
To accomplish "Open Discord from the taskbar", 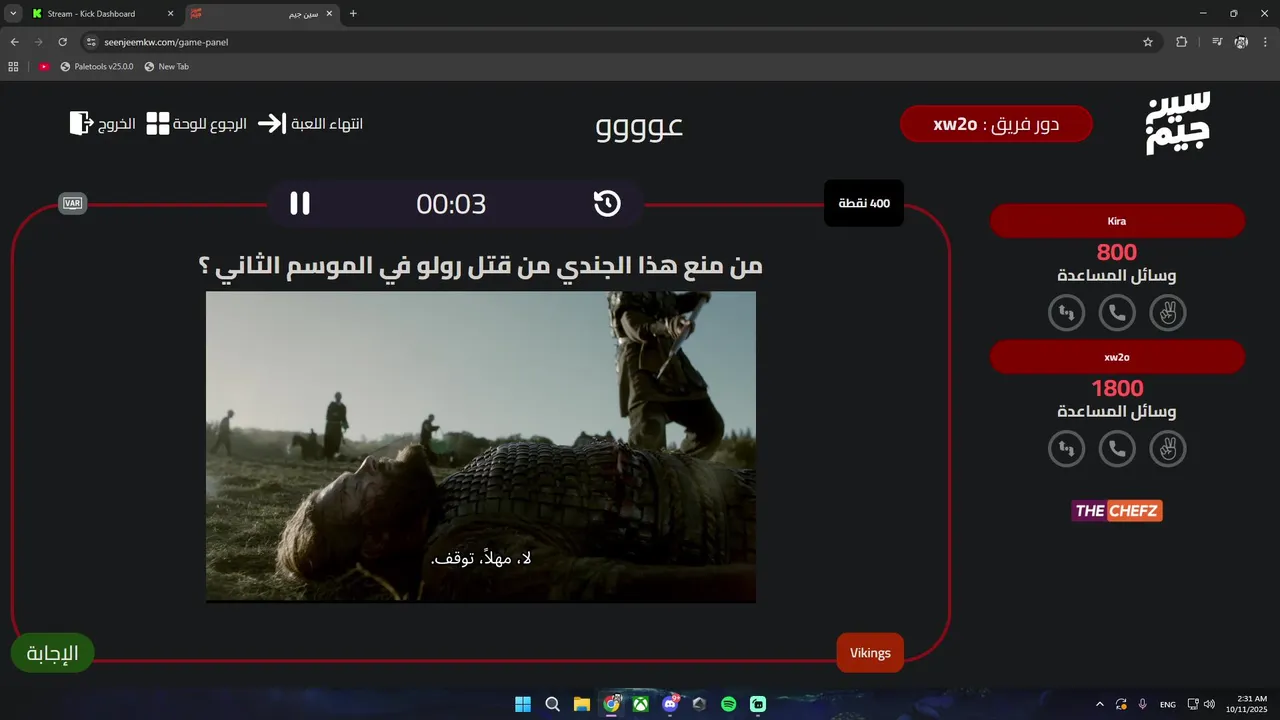I will (x=670, y=704).
